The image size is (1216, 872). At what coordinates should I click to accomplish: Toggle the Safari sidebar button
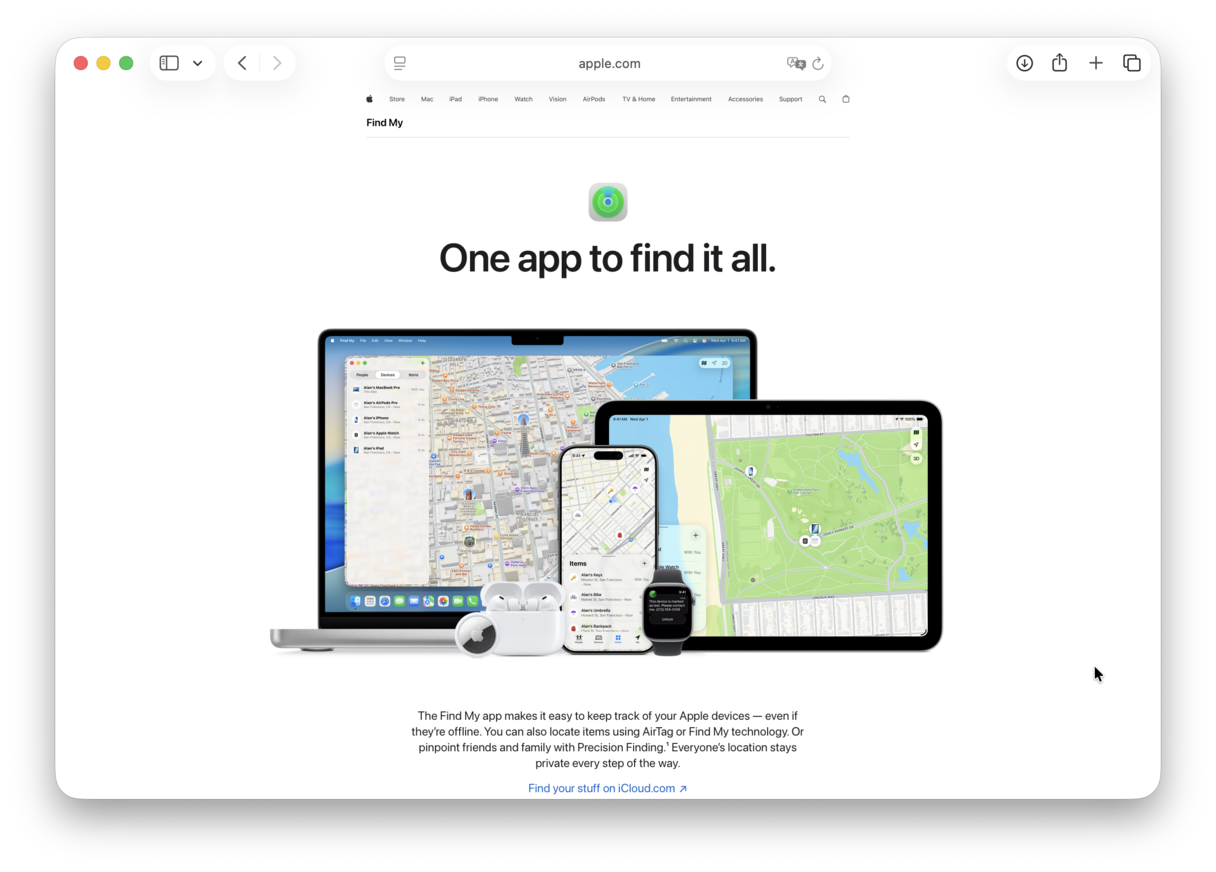169,63
